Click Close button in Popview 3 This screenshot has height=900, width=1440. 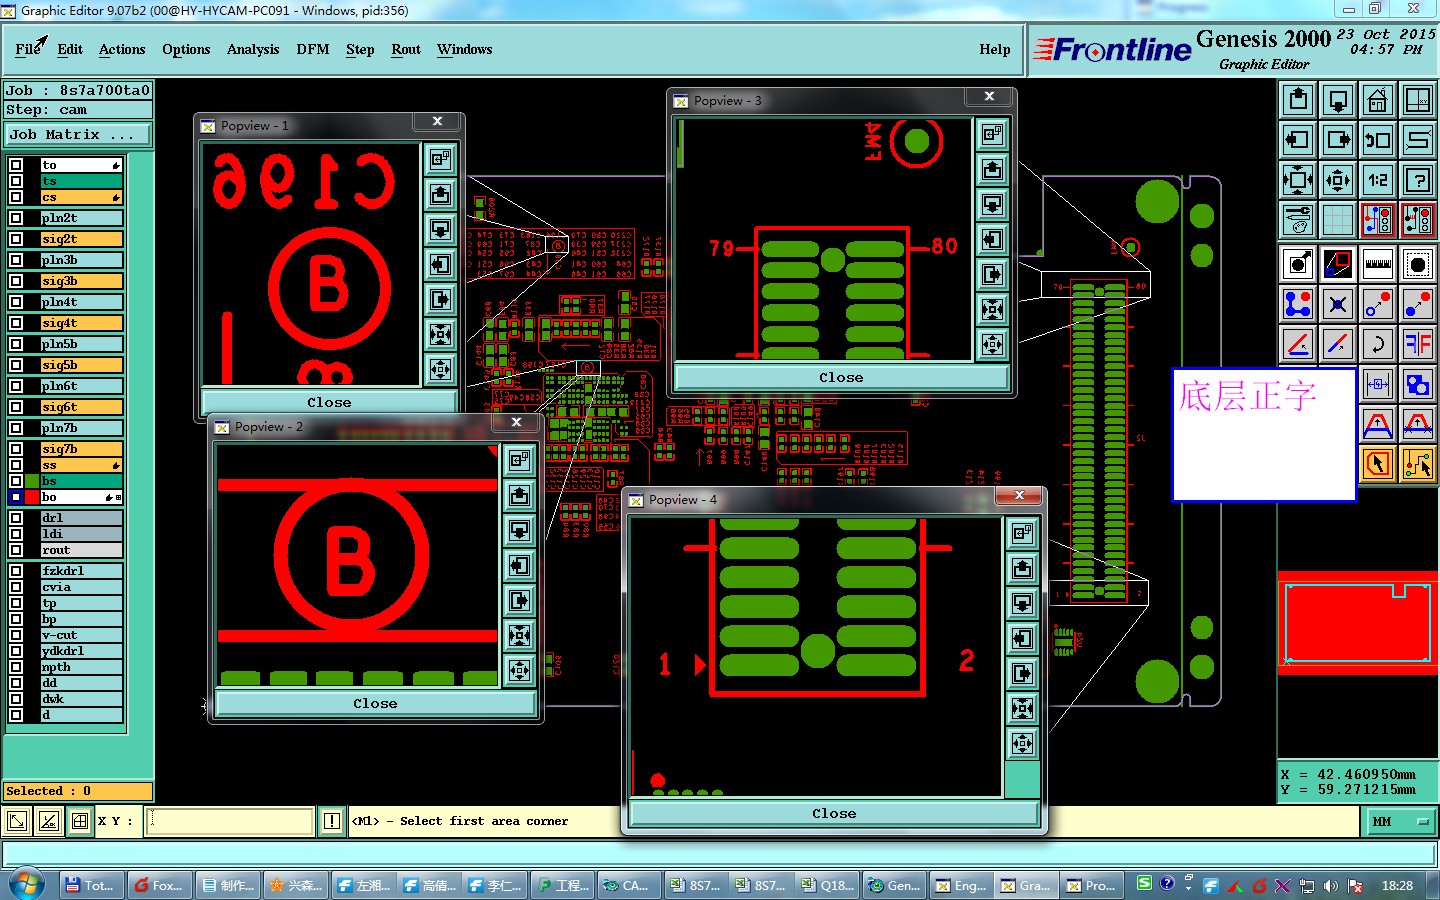pyautogui.click(x=841, y=378)
